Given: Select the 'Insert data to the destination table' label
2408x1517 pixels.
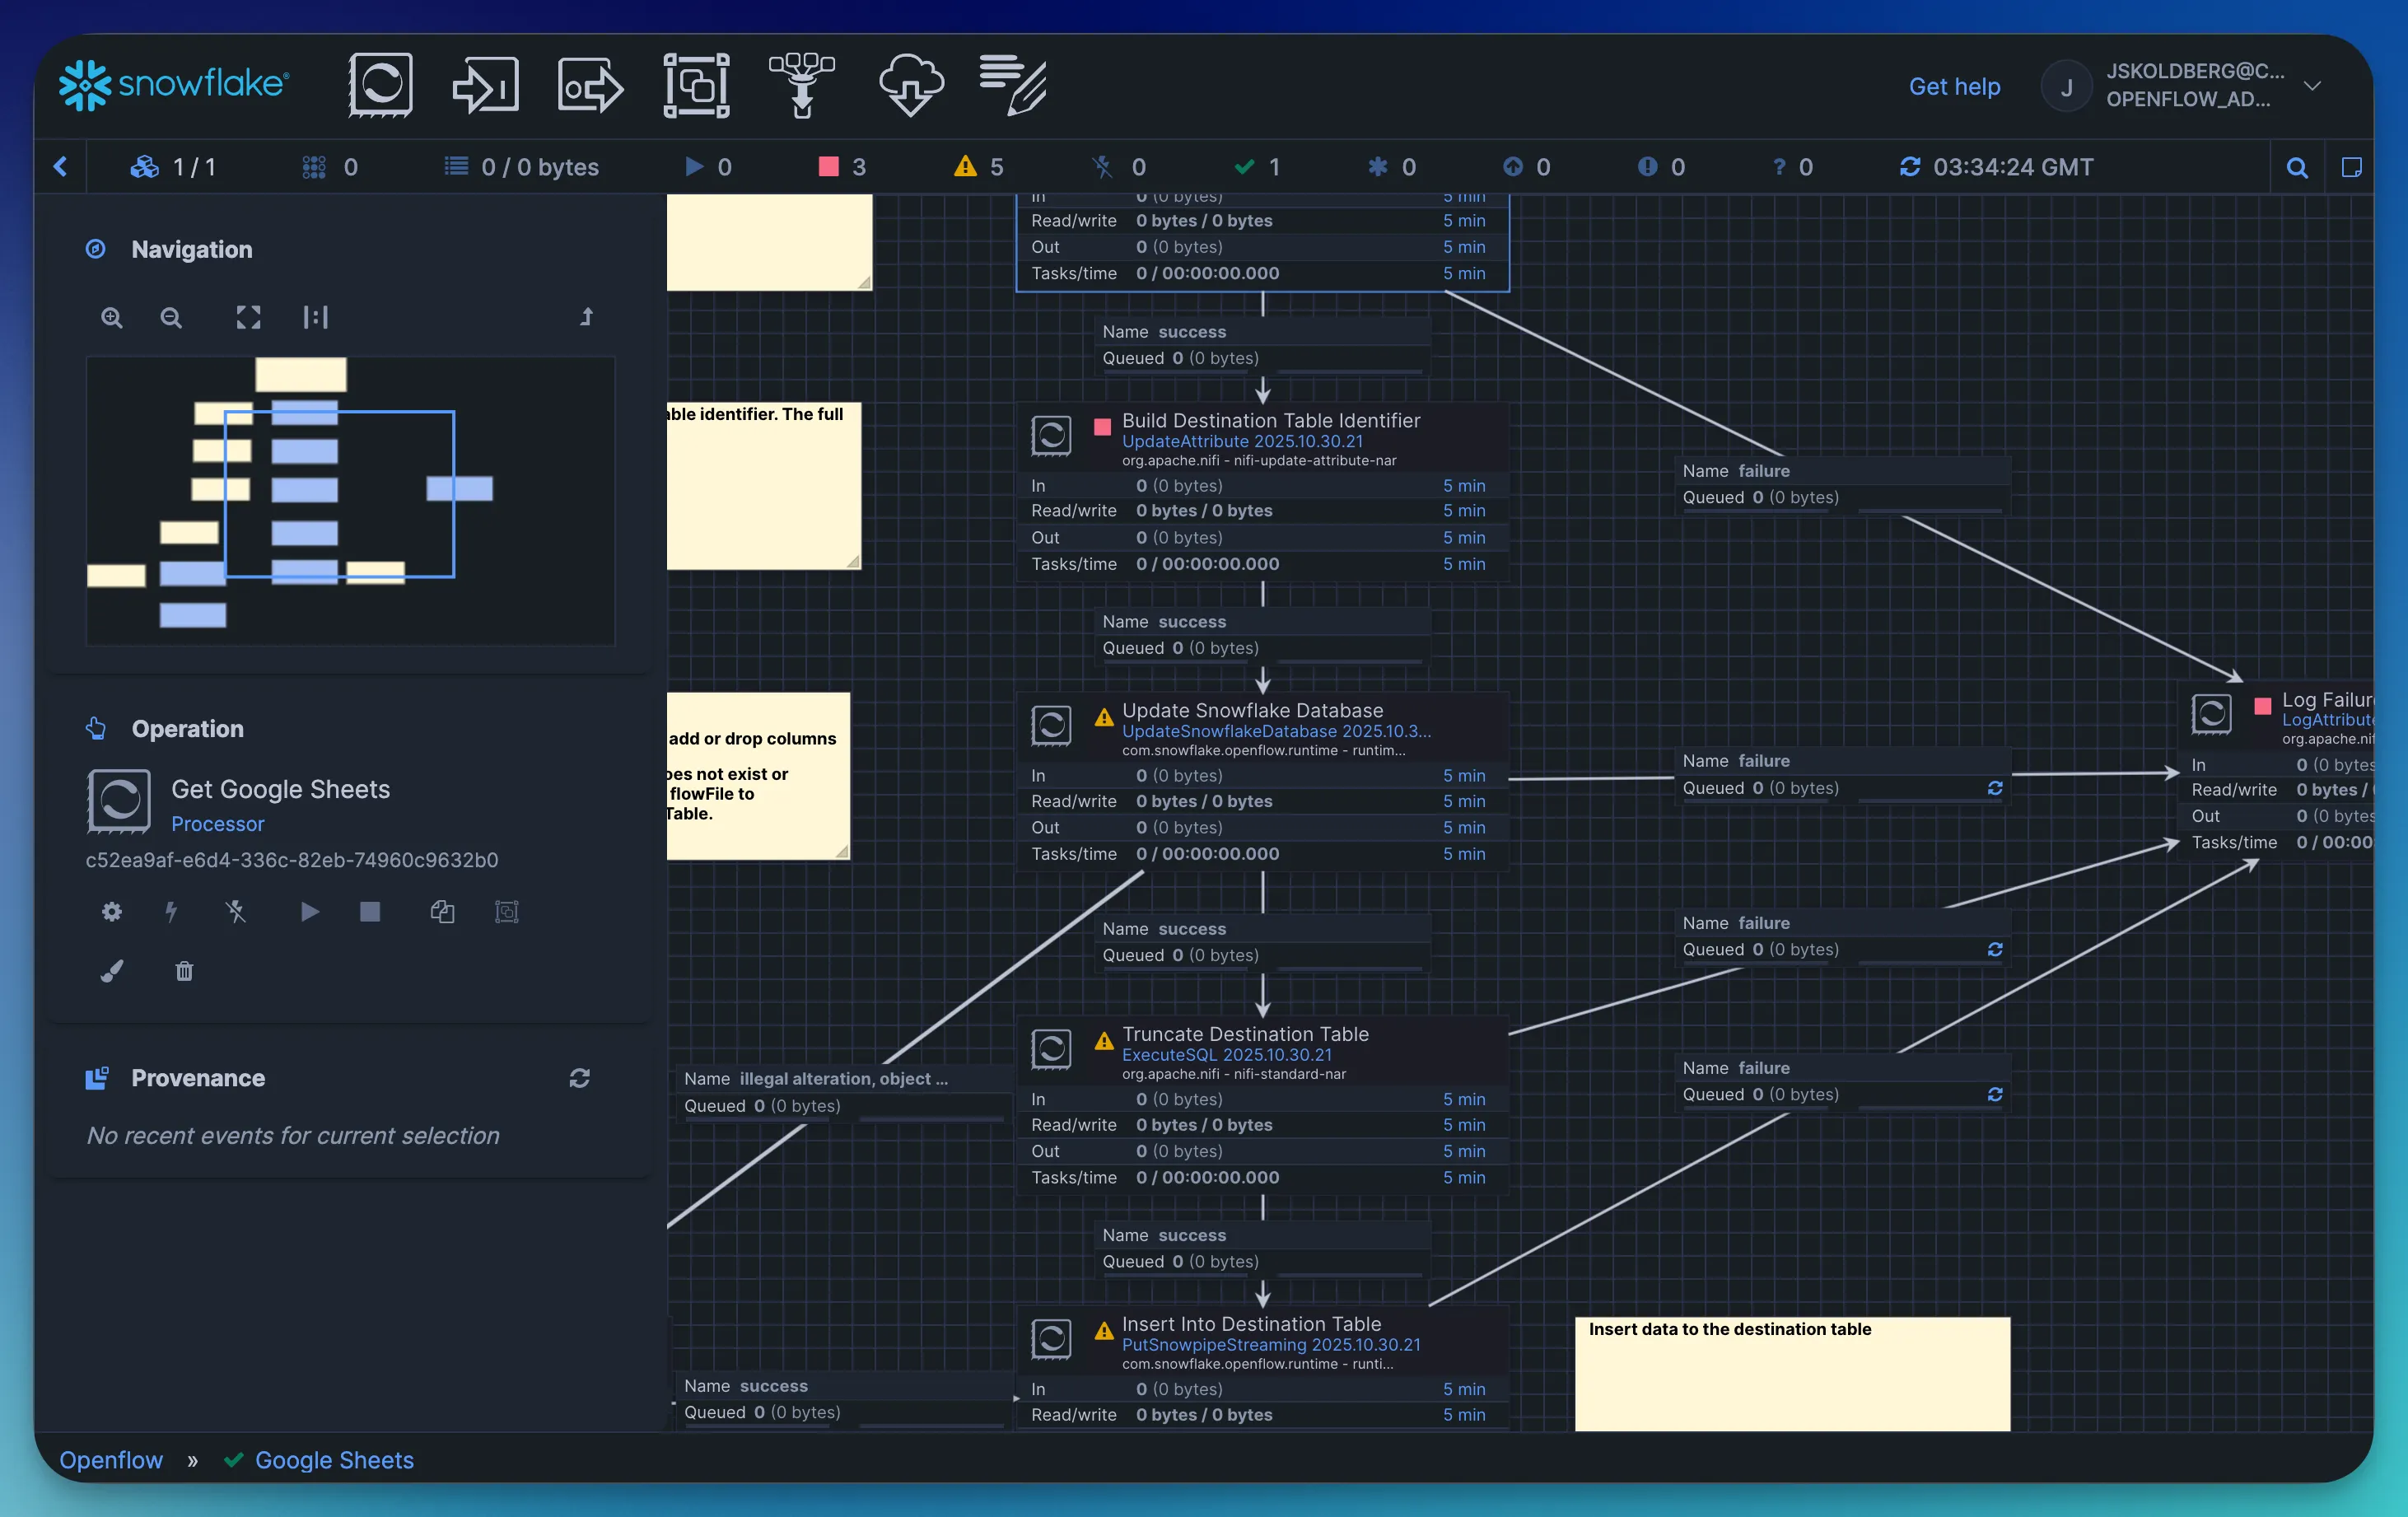Looking at the screenshot, I should point(1792,1373).
